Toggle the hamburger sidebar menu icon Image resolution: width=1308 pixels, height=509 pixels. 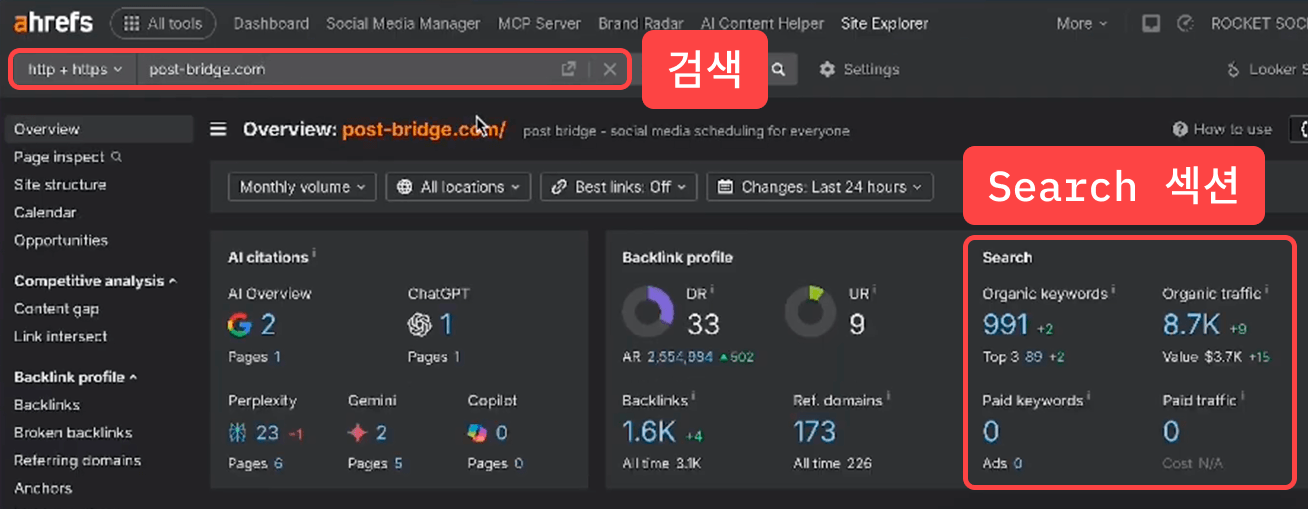[218, 129]
